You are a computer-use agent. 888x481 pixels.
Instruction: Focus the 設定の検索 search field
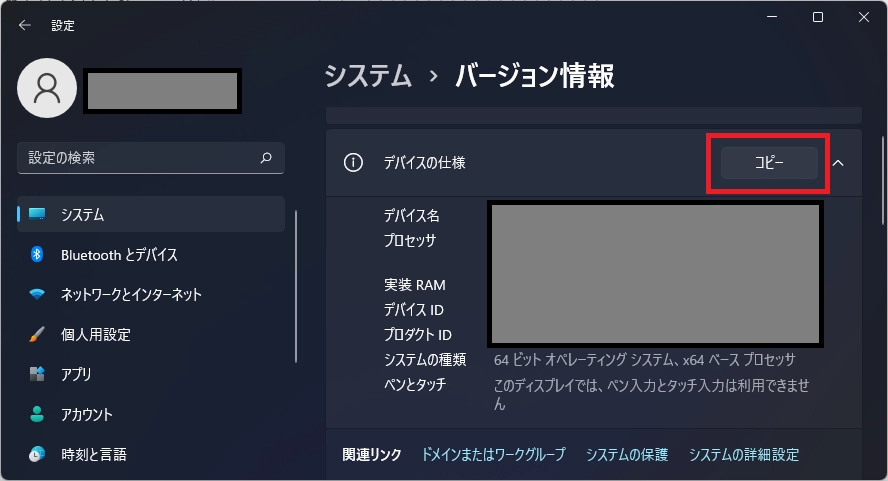151,158
